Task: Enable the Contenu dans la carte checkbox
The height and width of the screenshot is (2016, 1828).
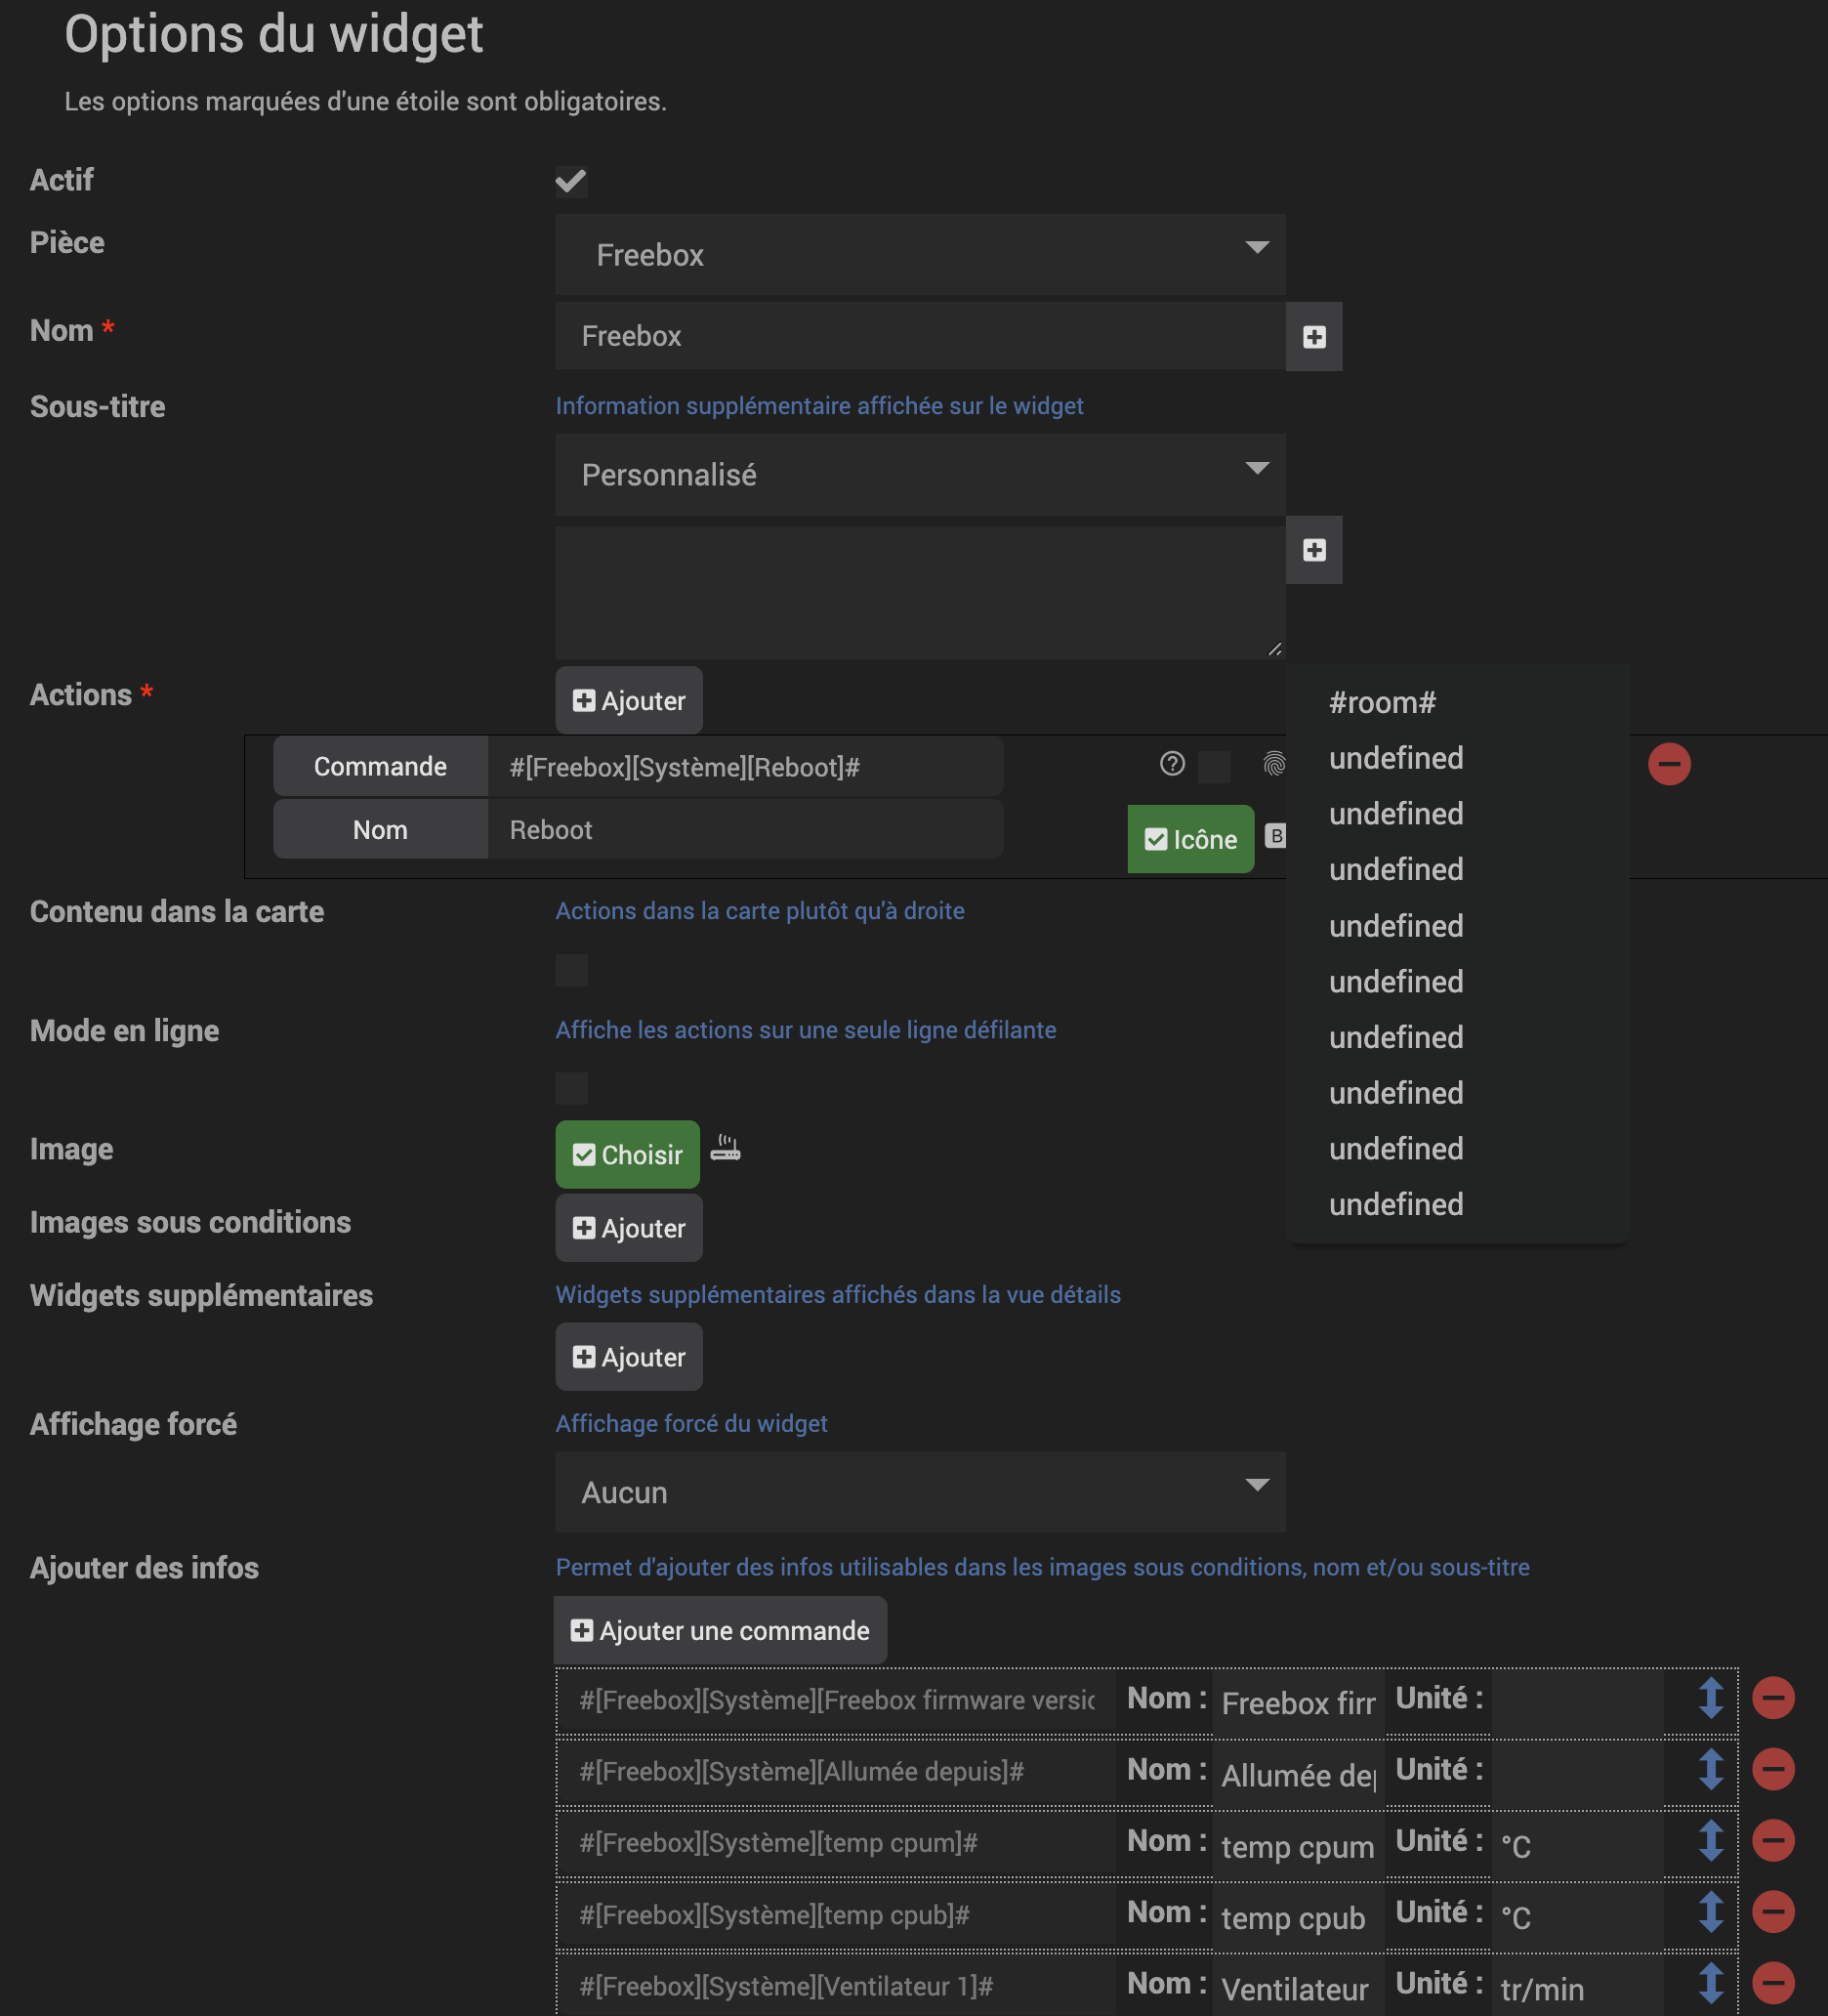Action: coord(571,970)
